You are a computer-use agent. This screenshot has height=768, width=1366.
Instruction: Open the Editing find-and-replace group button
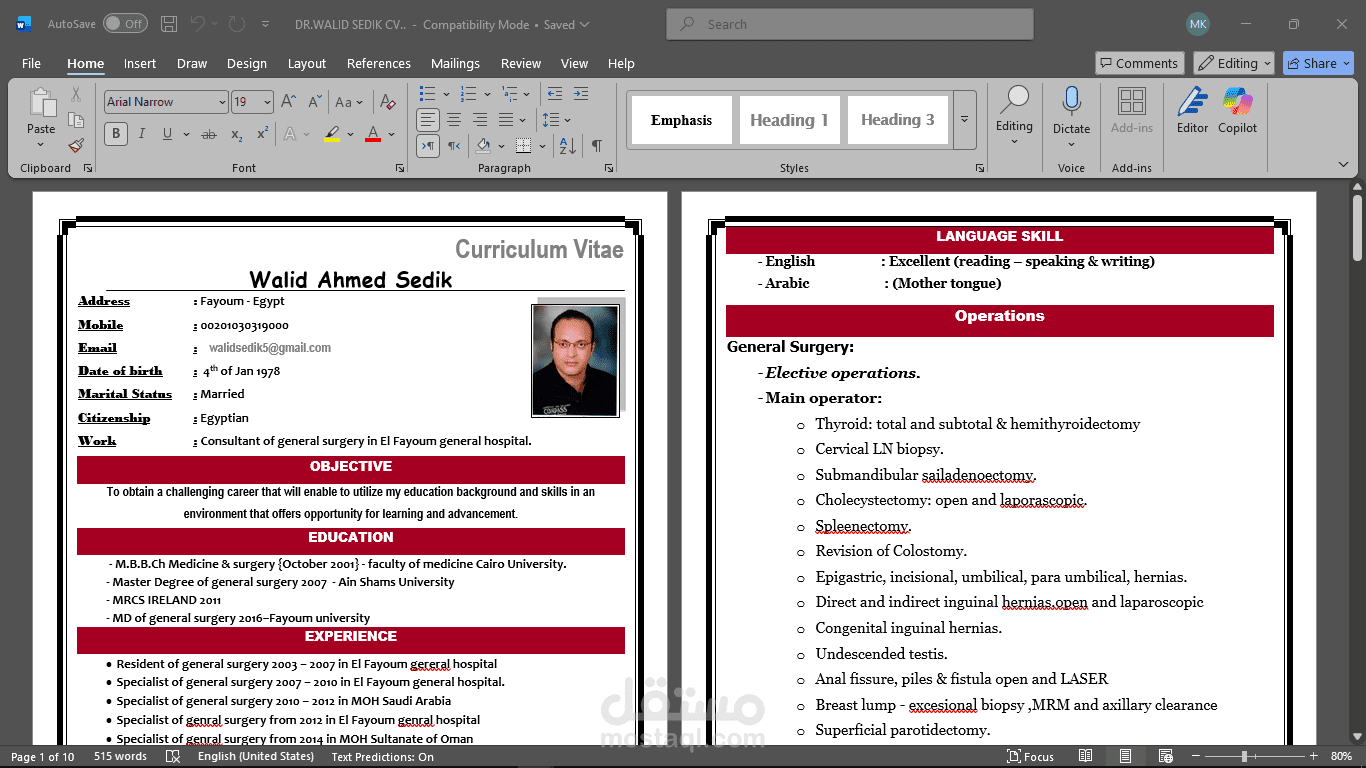coord(1014,114)
